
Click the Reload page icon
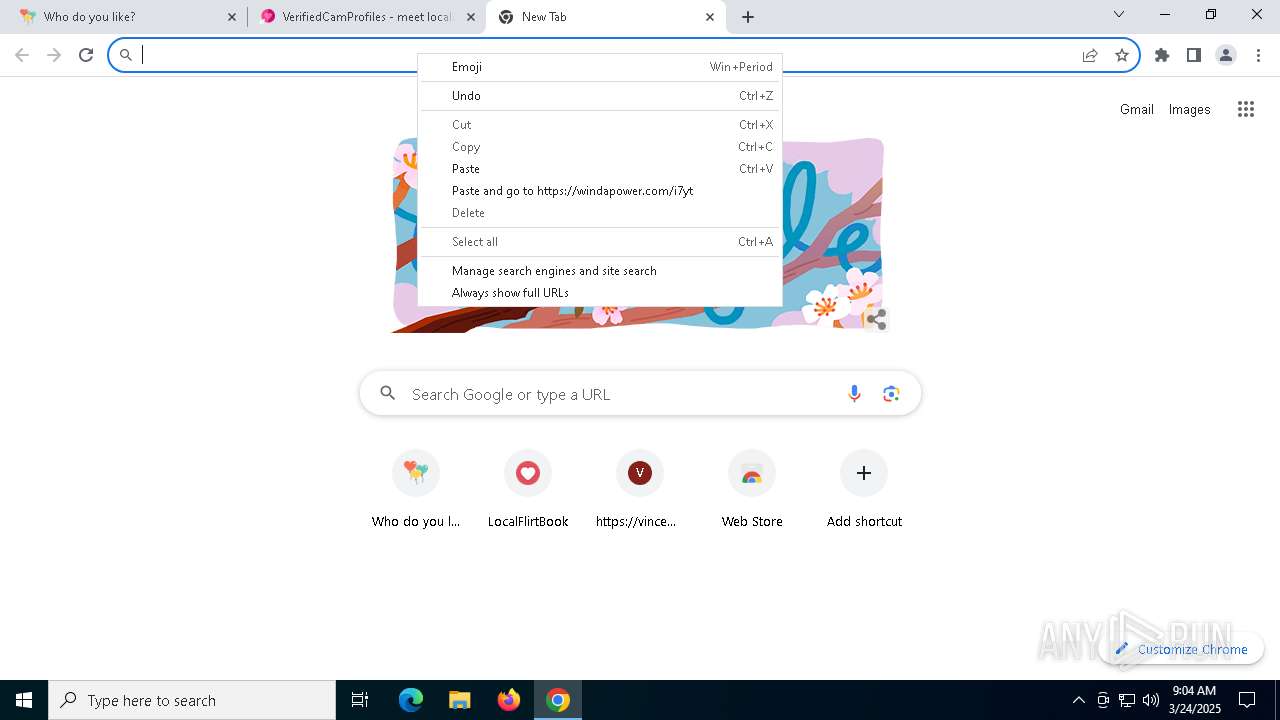(x=86, y=55)
